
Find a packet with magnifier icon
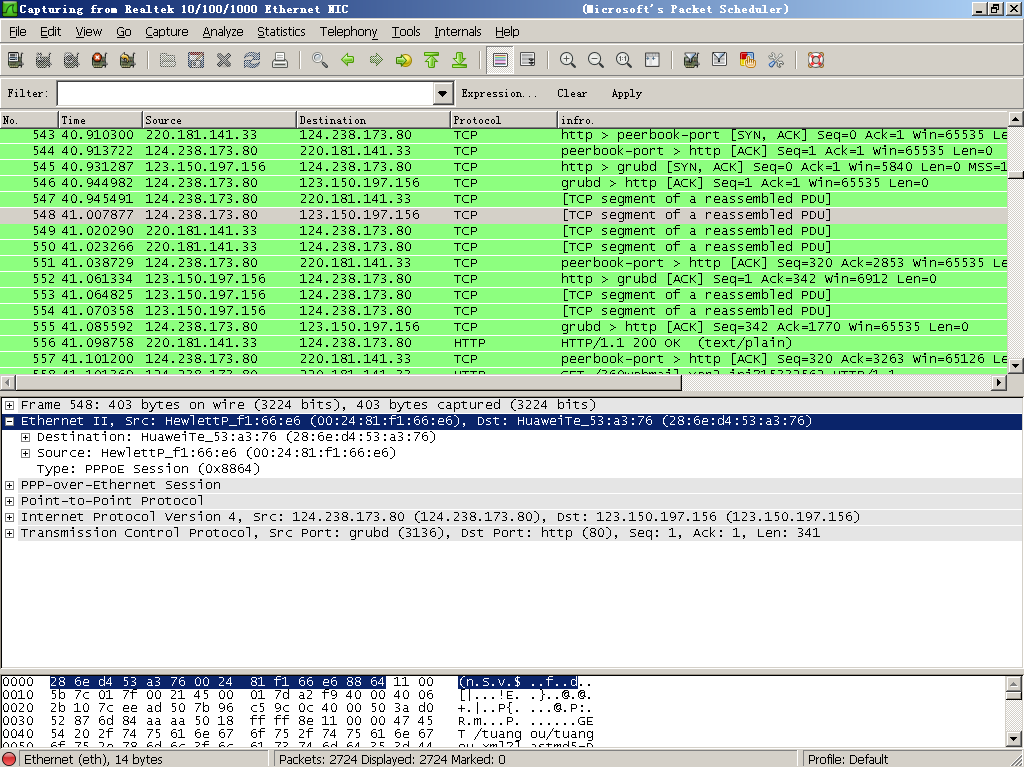320,61
